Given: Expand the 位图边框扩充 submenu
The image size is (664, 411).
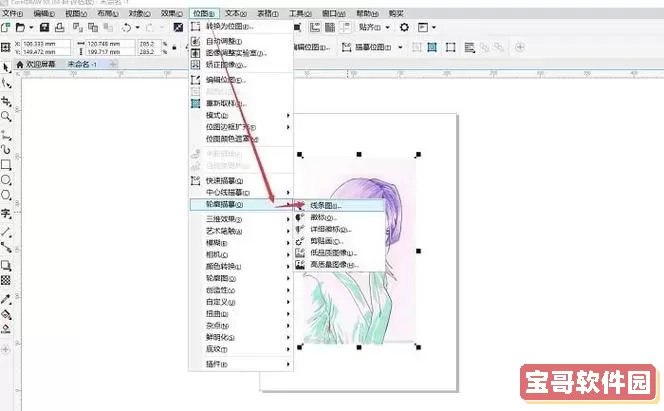Looking at the screenshot, I should tap(241, 127).
